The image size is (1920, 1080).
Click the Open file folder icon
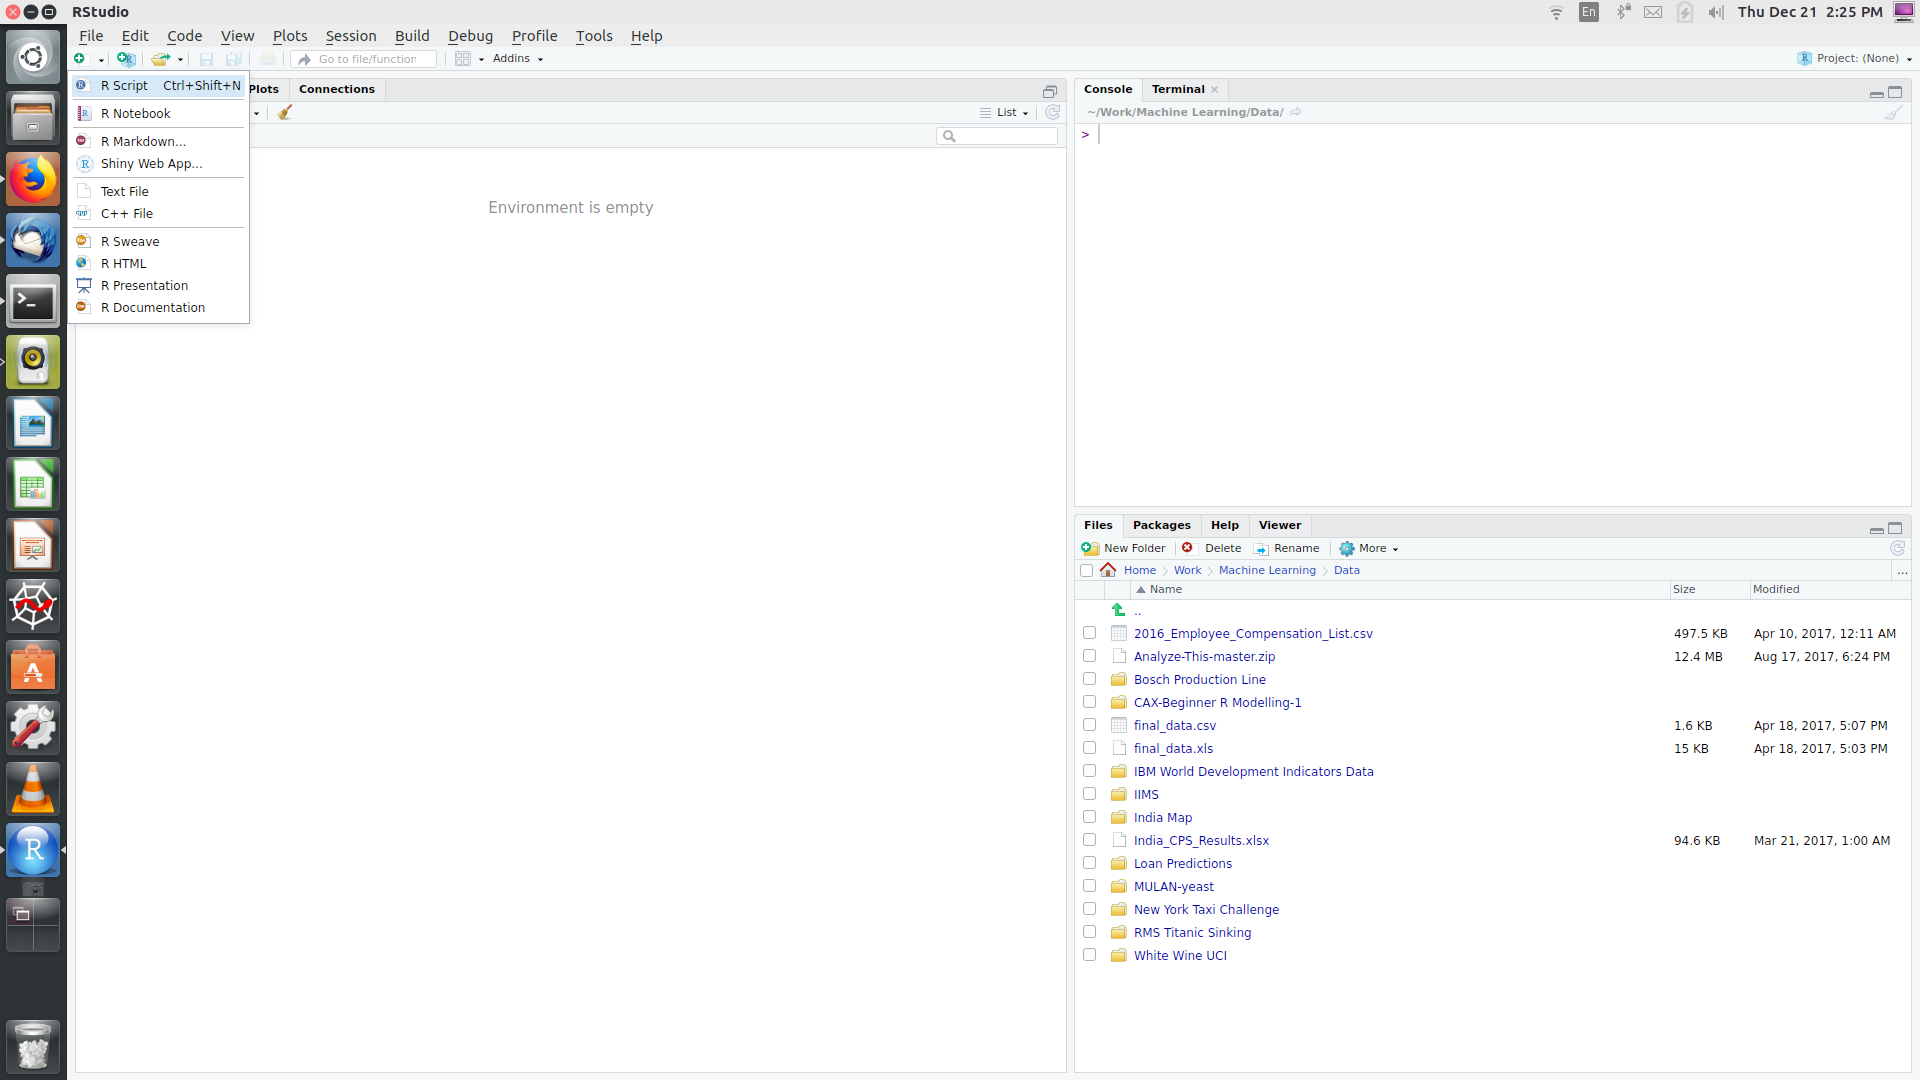click(x=160, y=59)
